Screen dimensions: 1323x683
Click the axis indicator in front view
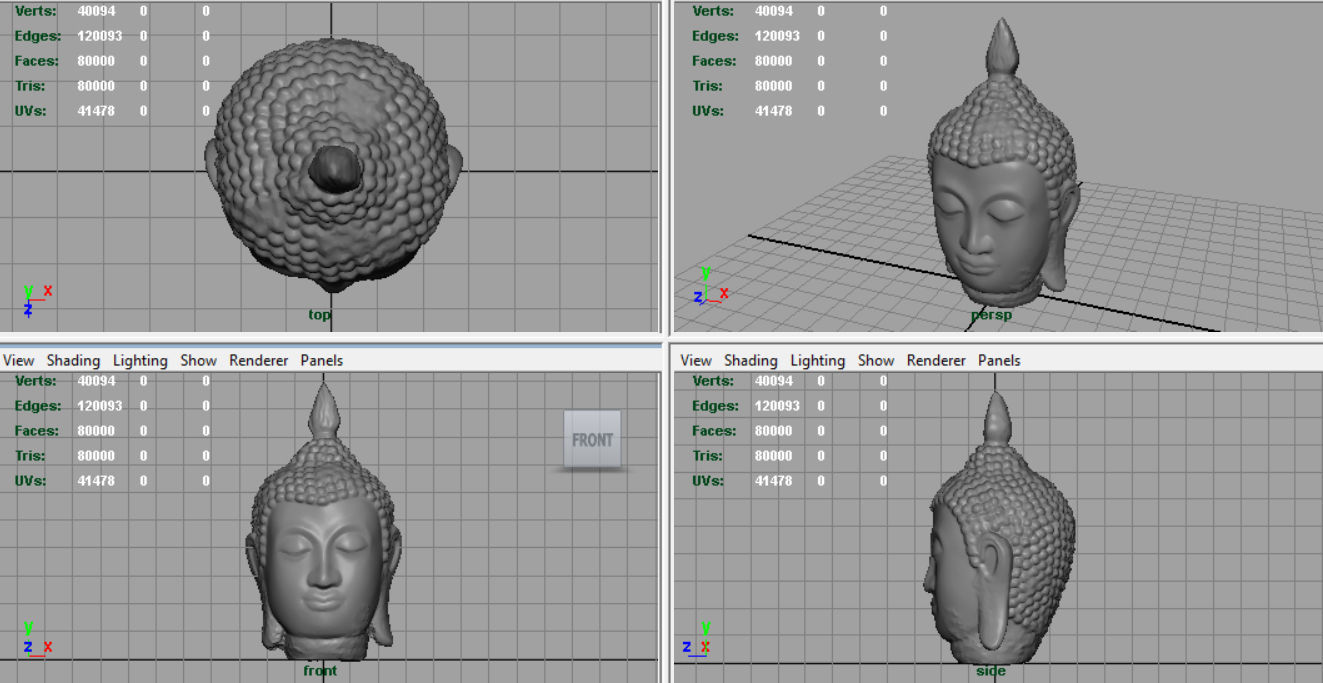(37, 638)
